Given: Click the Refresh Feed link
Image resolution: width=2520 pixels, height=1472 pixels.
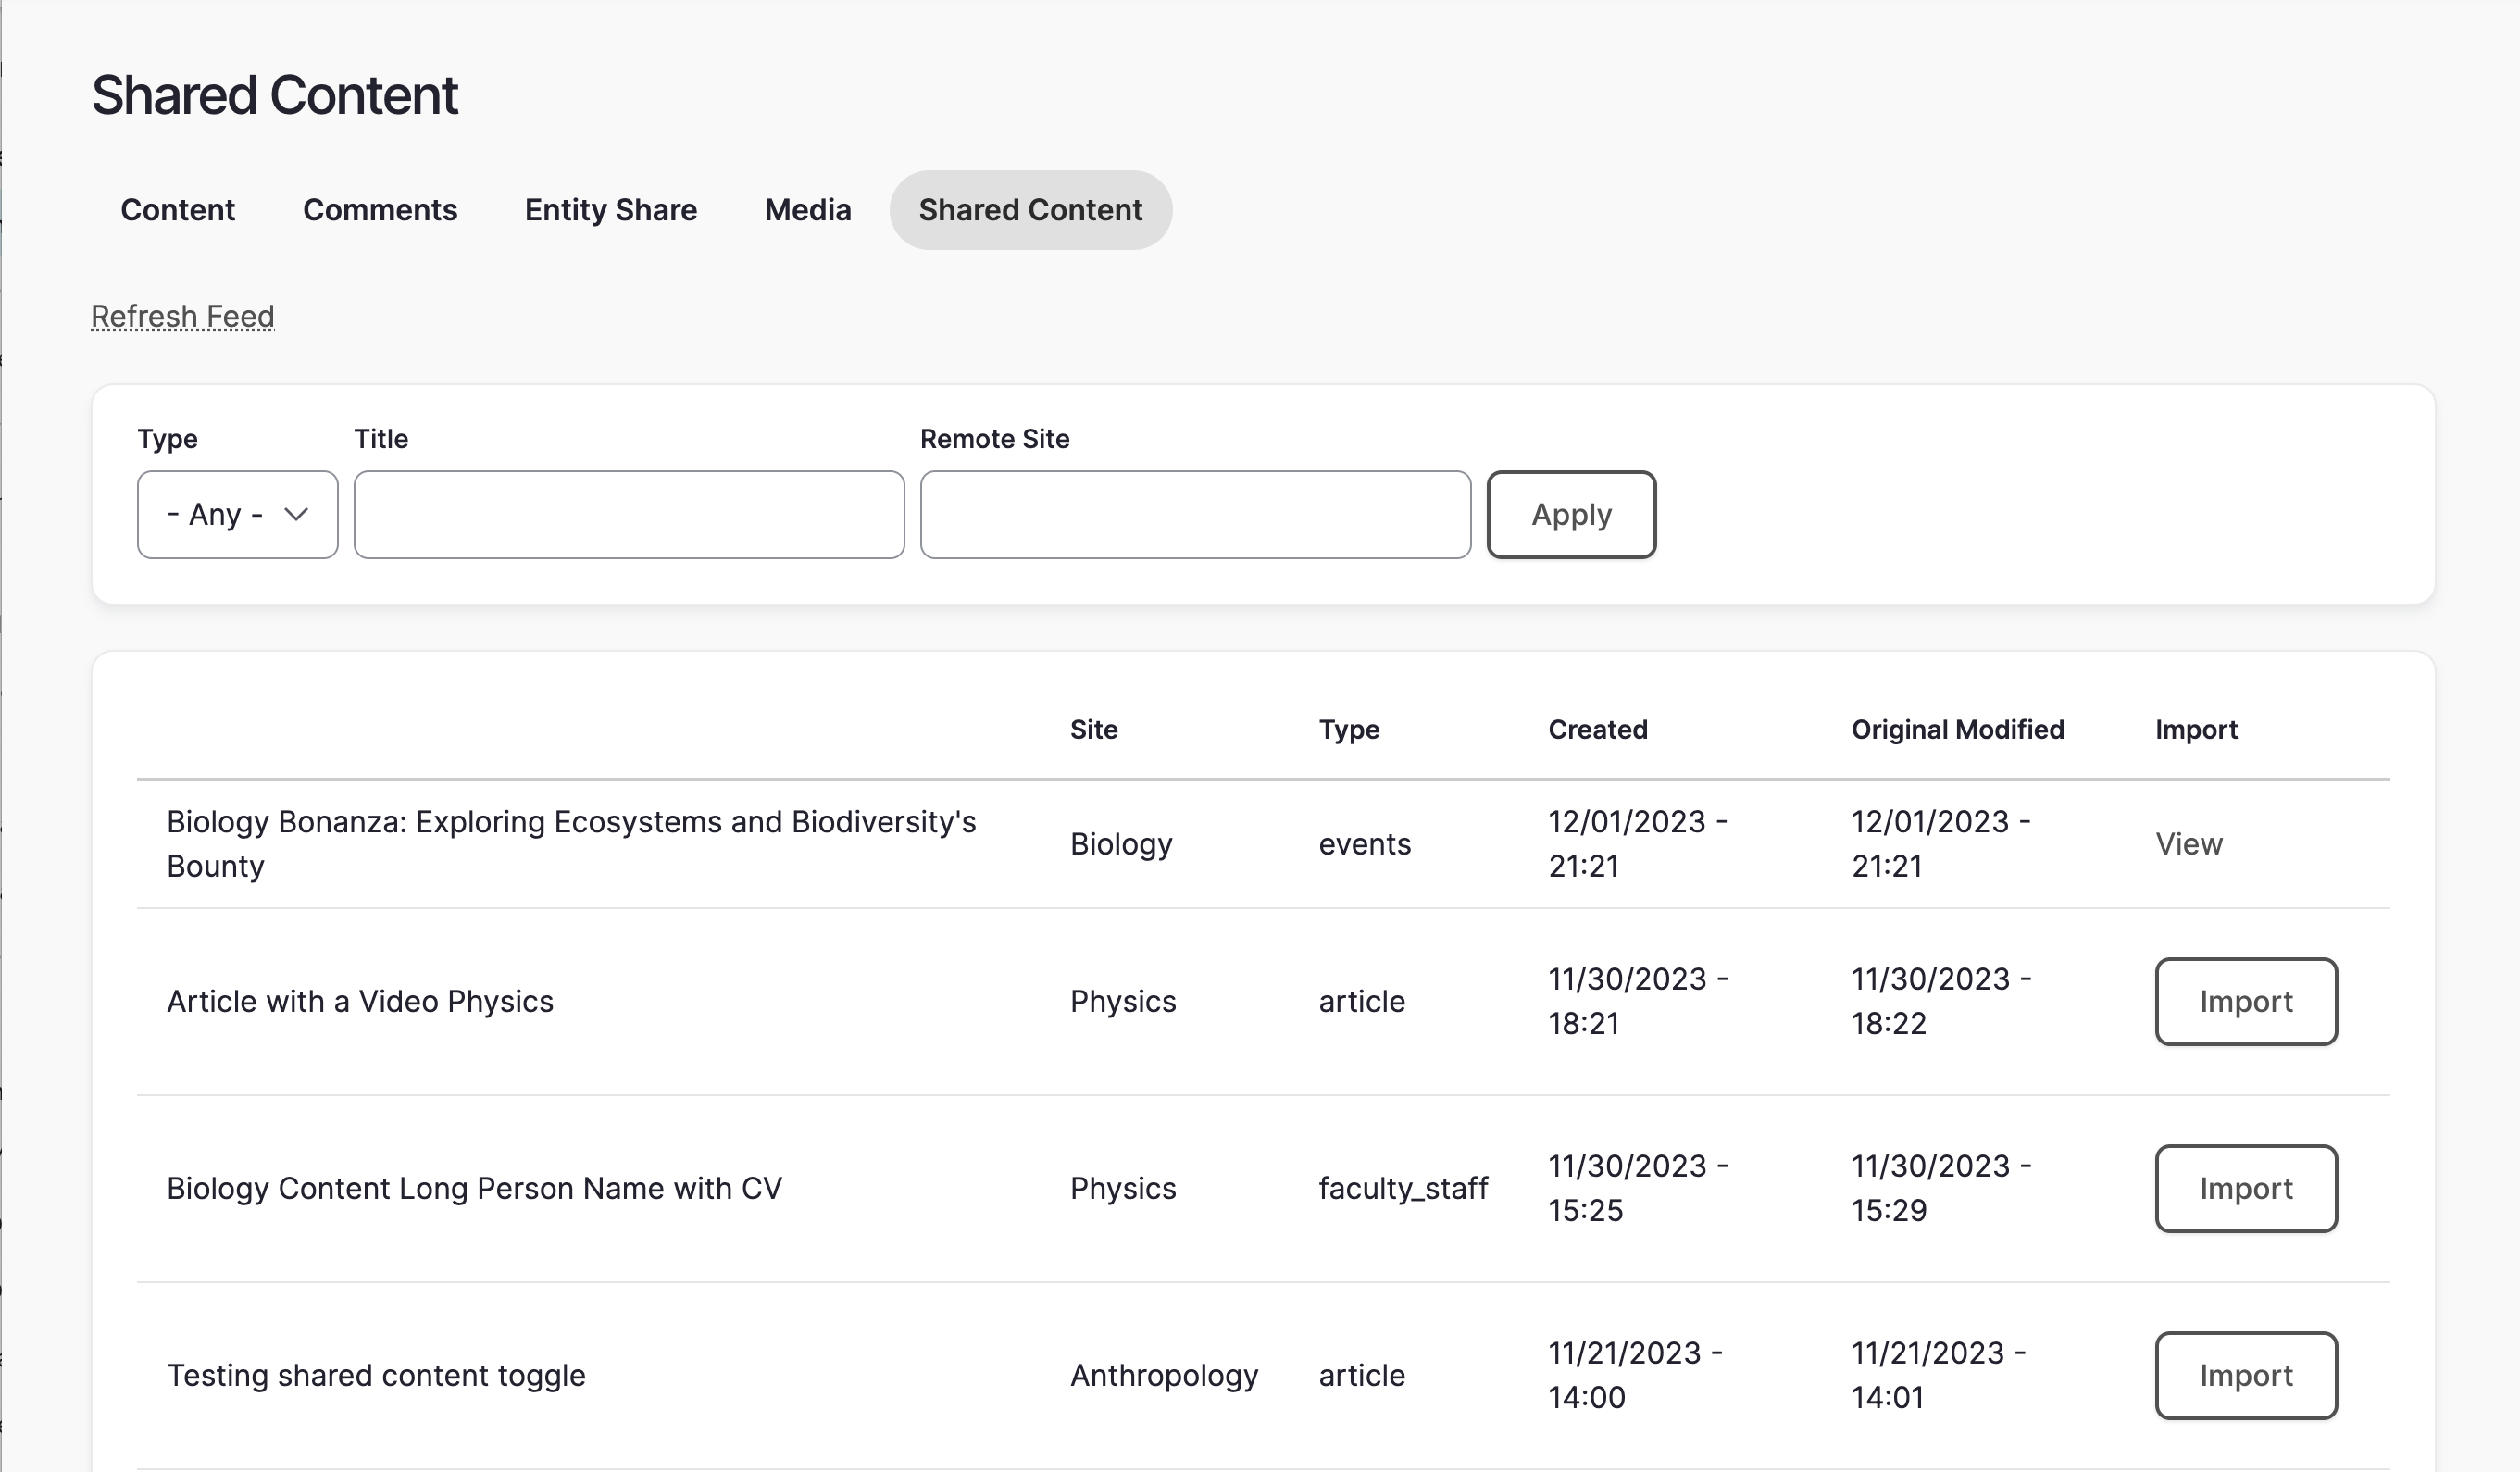Looking at the screenshot, I should pyautogui.click(x=183, y=317).
